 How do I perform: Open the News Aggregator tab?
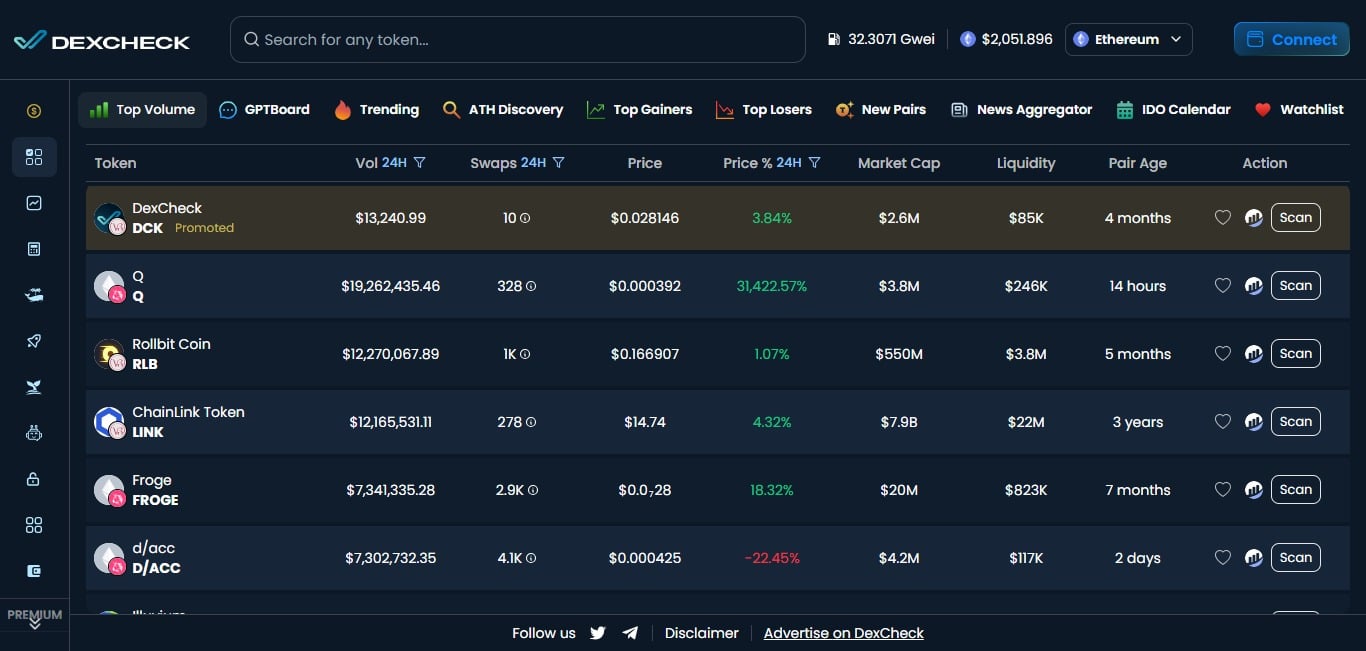point(1021,110)
